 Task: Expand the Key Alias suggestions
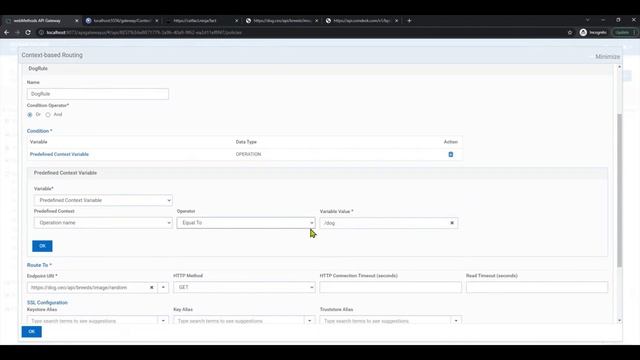[x=309, y=321]
